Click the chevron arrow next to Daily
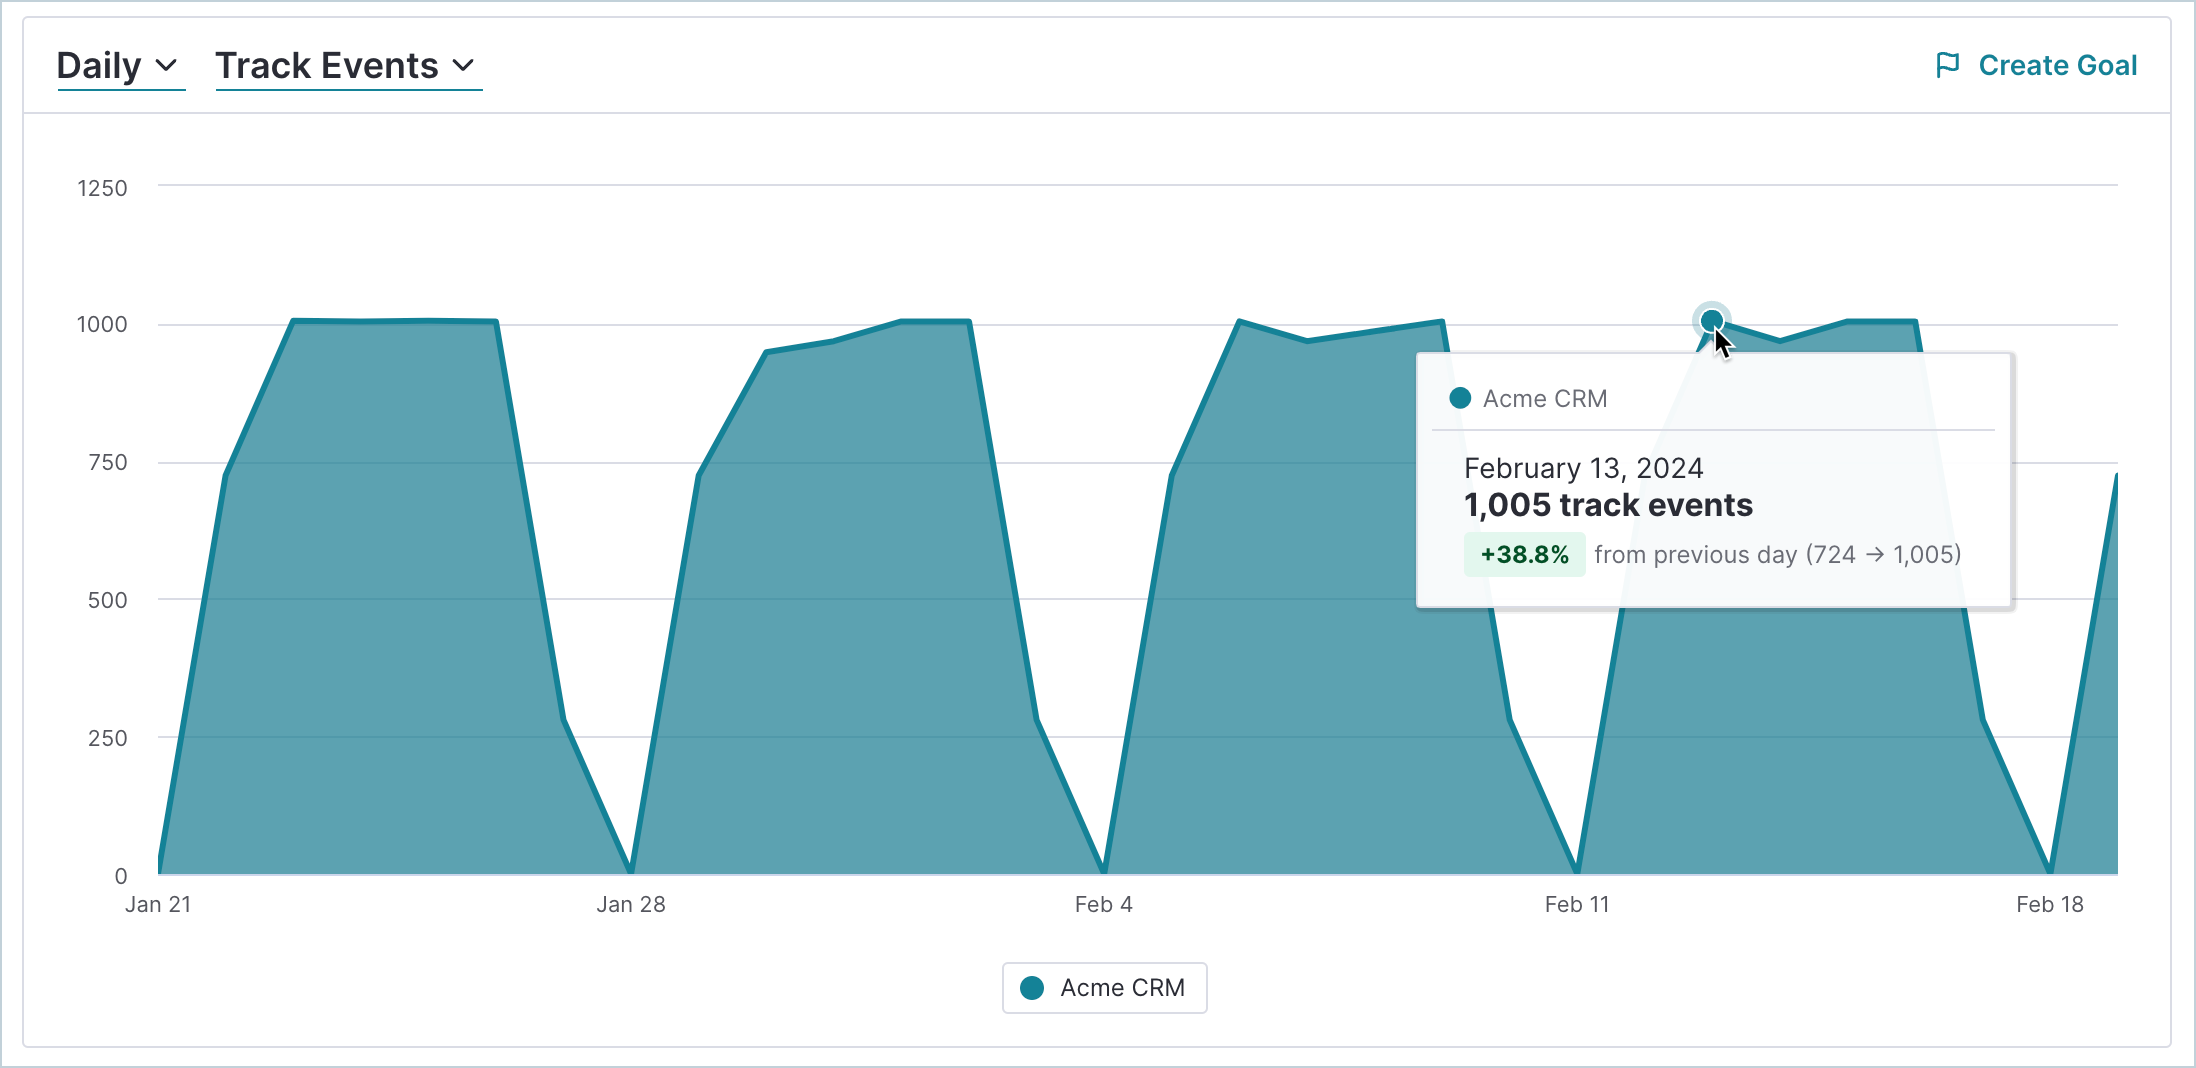Image resolution: width=2196 pixels, height=1068 pixels. (x=167, y=66)
